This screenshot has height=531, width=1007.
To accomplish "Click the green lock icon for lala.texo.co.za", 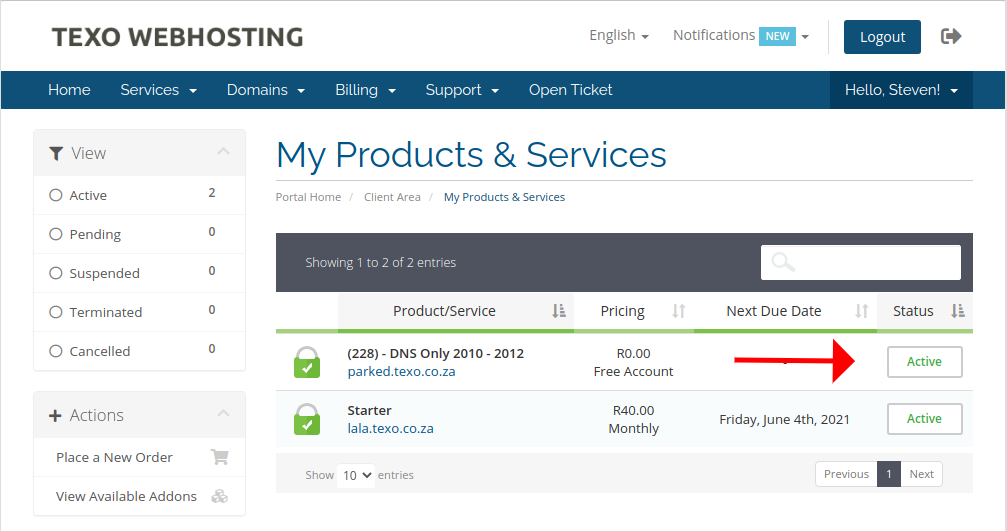I will tap(307, 419).
